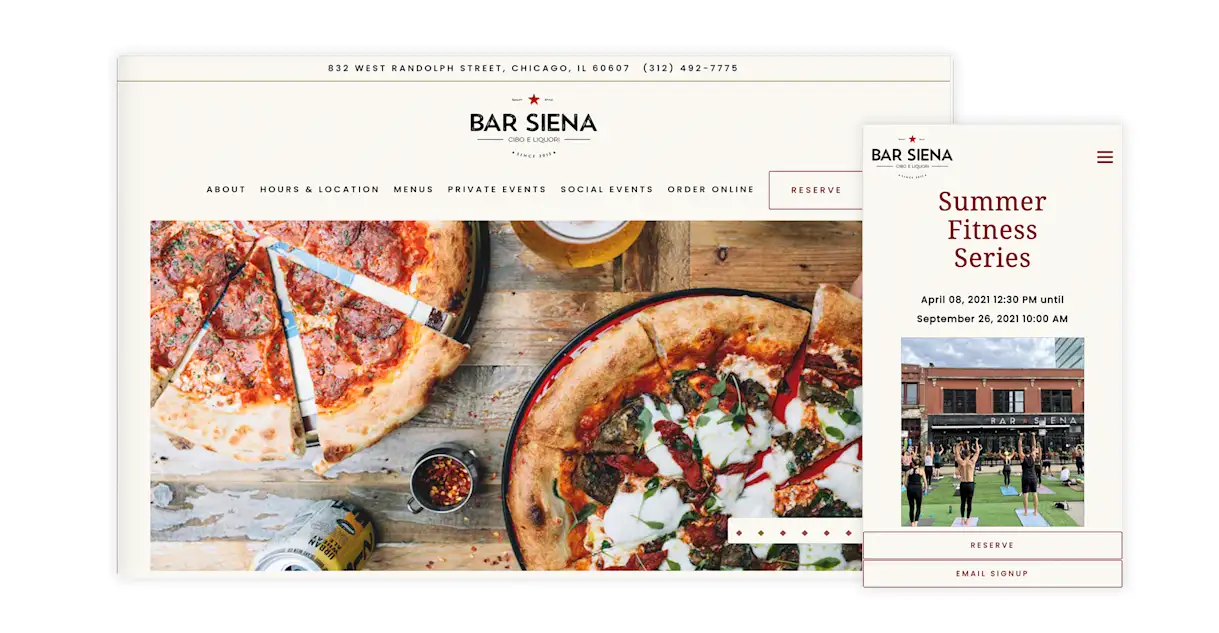Tap the Email Signup button
Viewport: 1219px width, 633px height.
(x=992, y=574)
